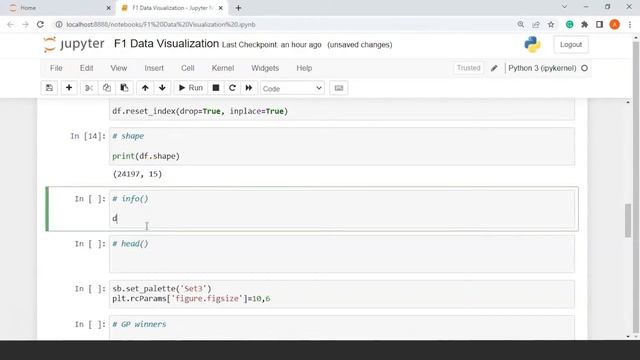The image size is (640, 360).
Task: Paste cells below icon in toolbar
Action: (x=124, y=88)
